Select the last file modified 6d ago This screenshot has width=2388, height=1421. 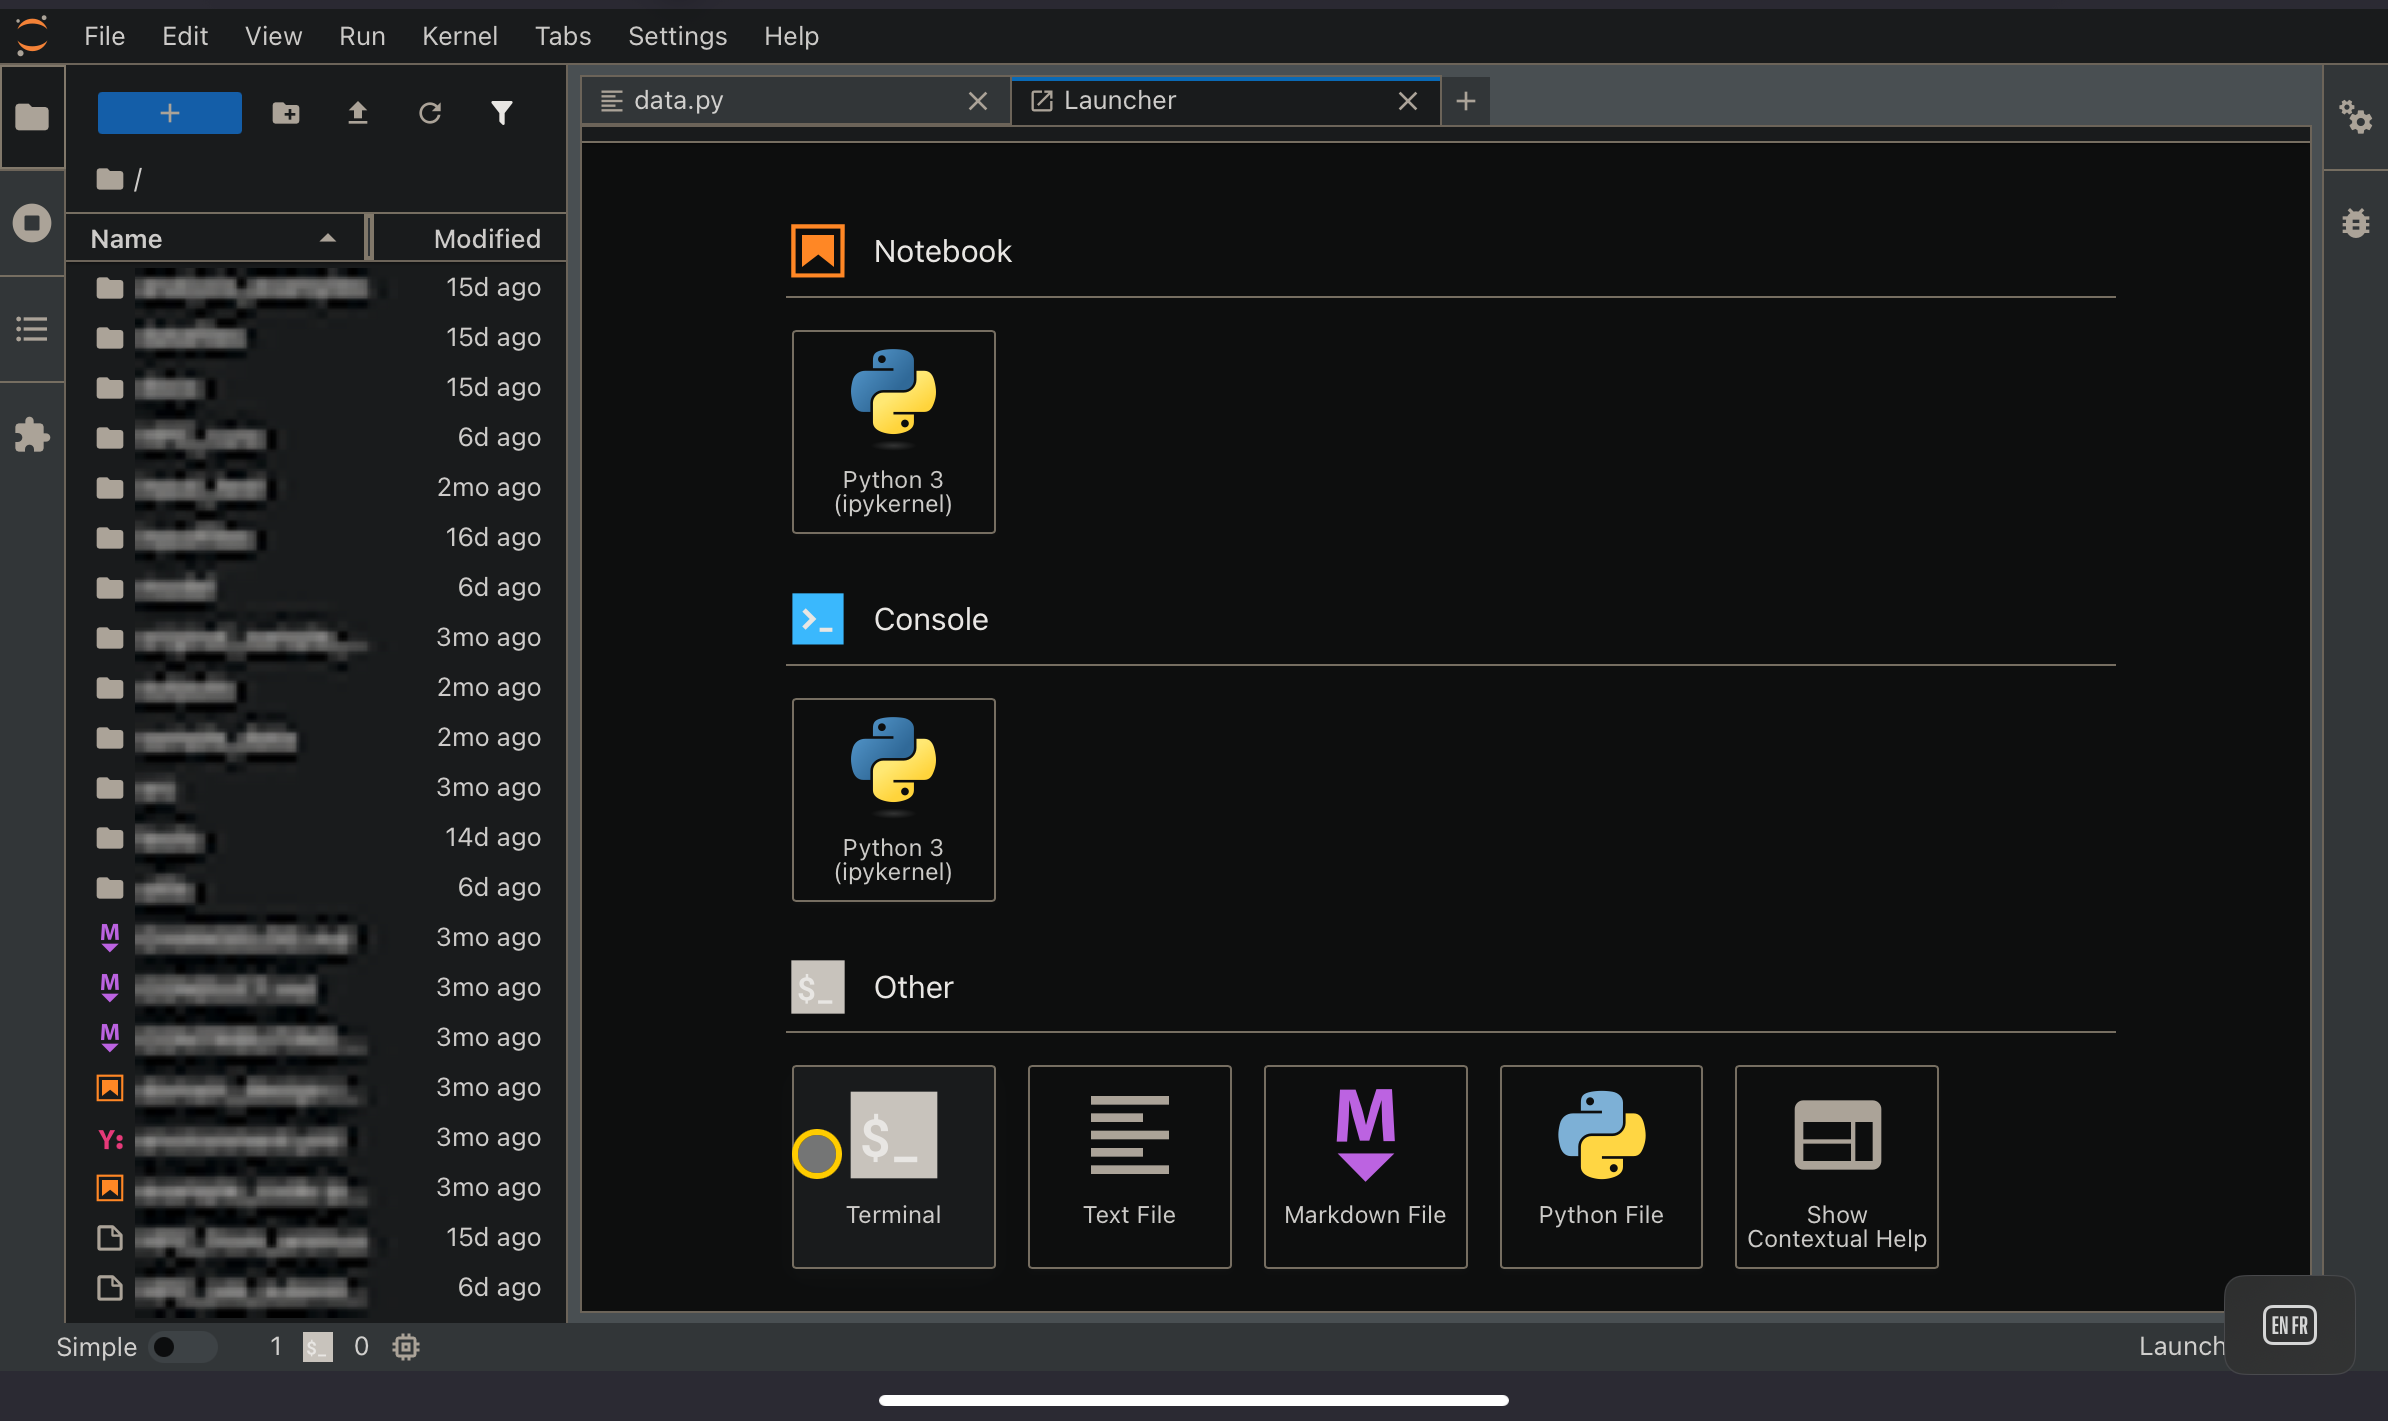(x=316, y=1288)
